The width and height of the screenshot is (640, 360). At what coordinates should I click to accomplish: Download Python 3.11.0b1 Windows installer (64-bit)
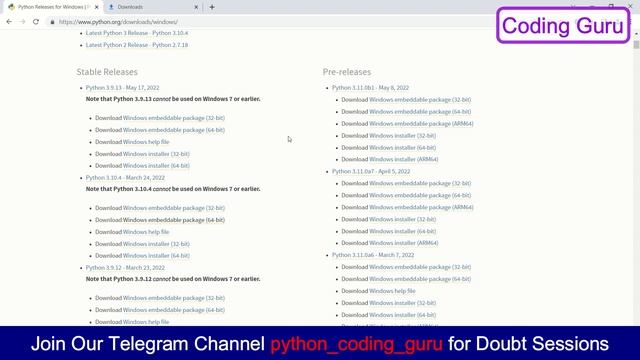[x=402, y=148]
